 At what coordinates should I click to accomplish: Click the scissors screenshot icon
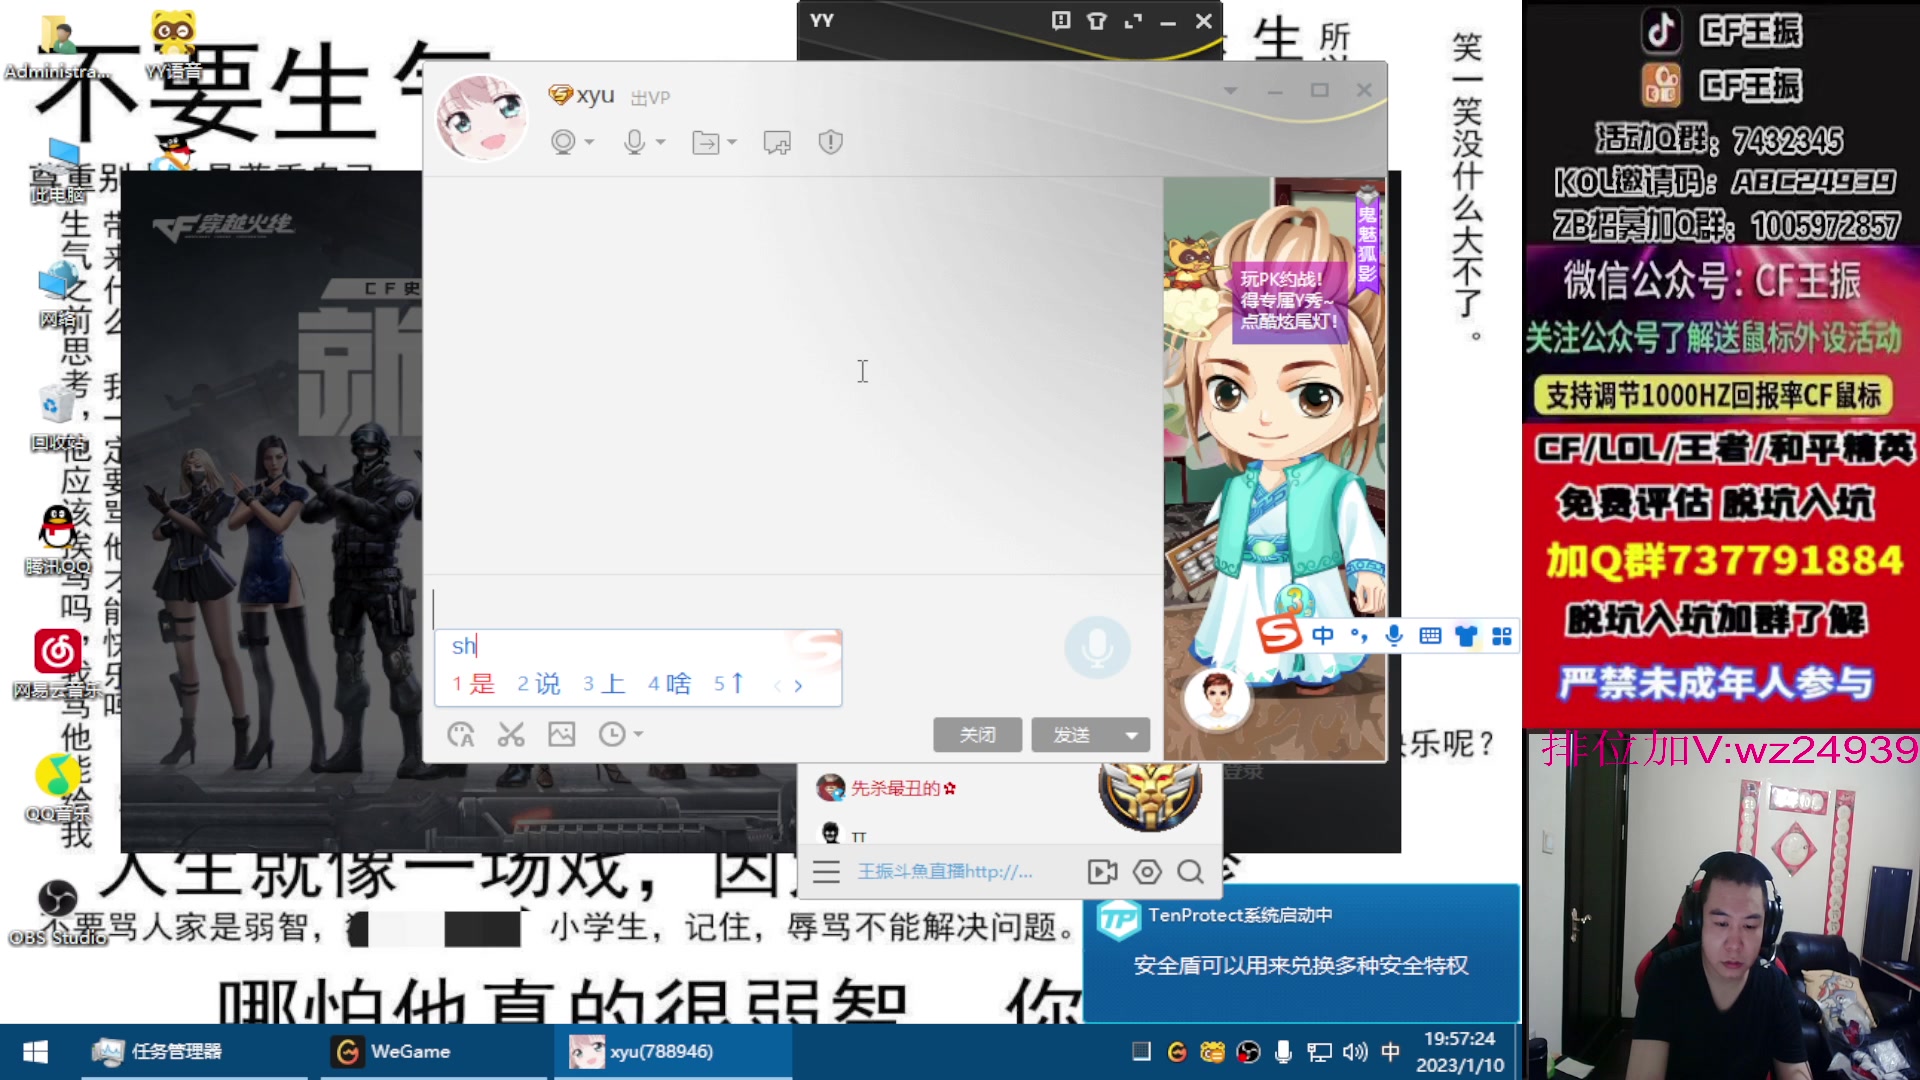point(511,735)
